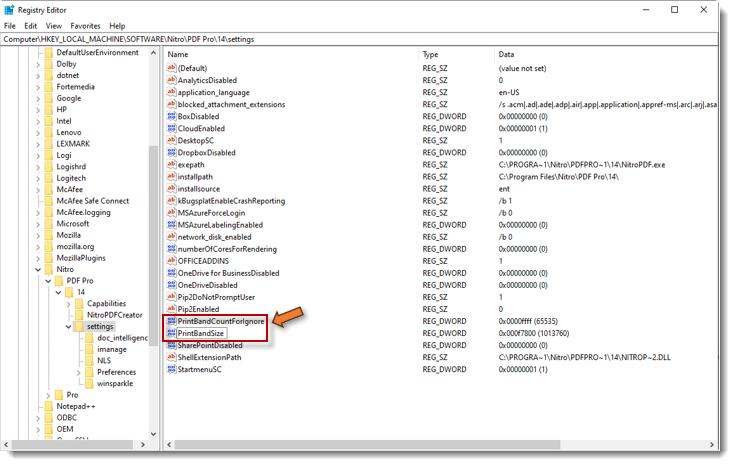Select the Pip2DoNotPromptUser value name
Viewport: 735px width, 466px height.
click(216, 297)
